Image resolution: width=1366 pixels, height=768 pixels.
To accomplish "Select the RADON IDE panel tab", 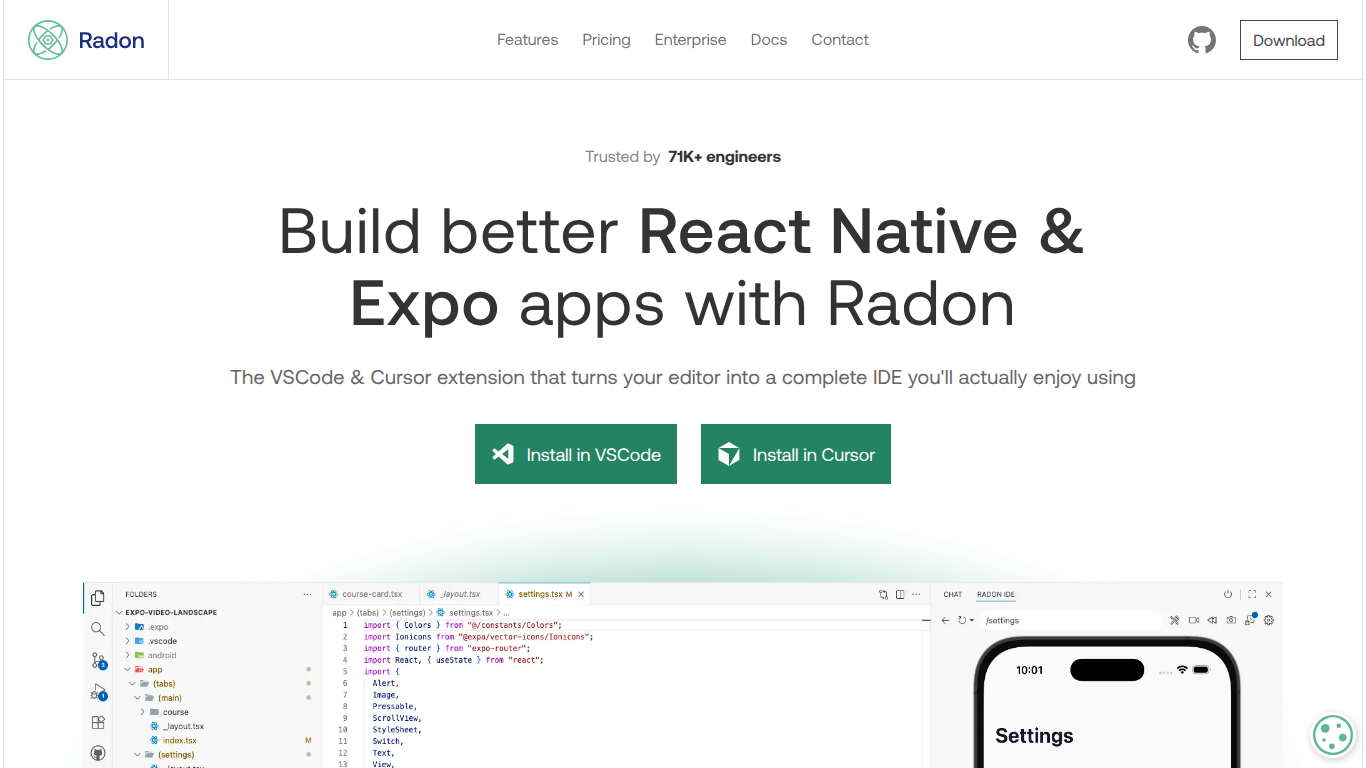I will click(996, 594).
